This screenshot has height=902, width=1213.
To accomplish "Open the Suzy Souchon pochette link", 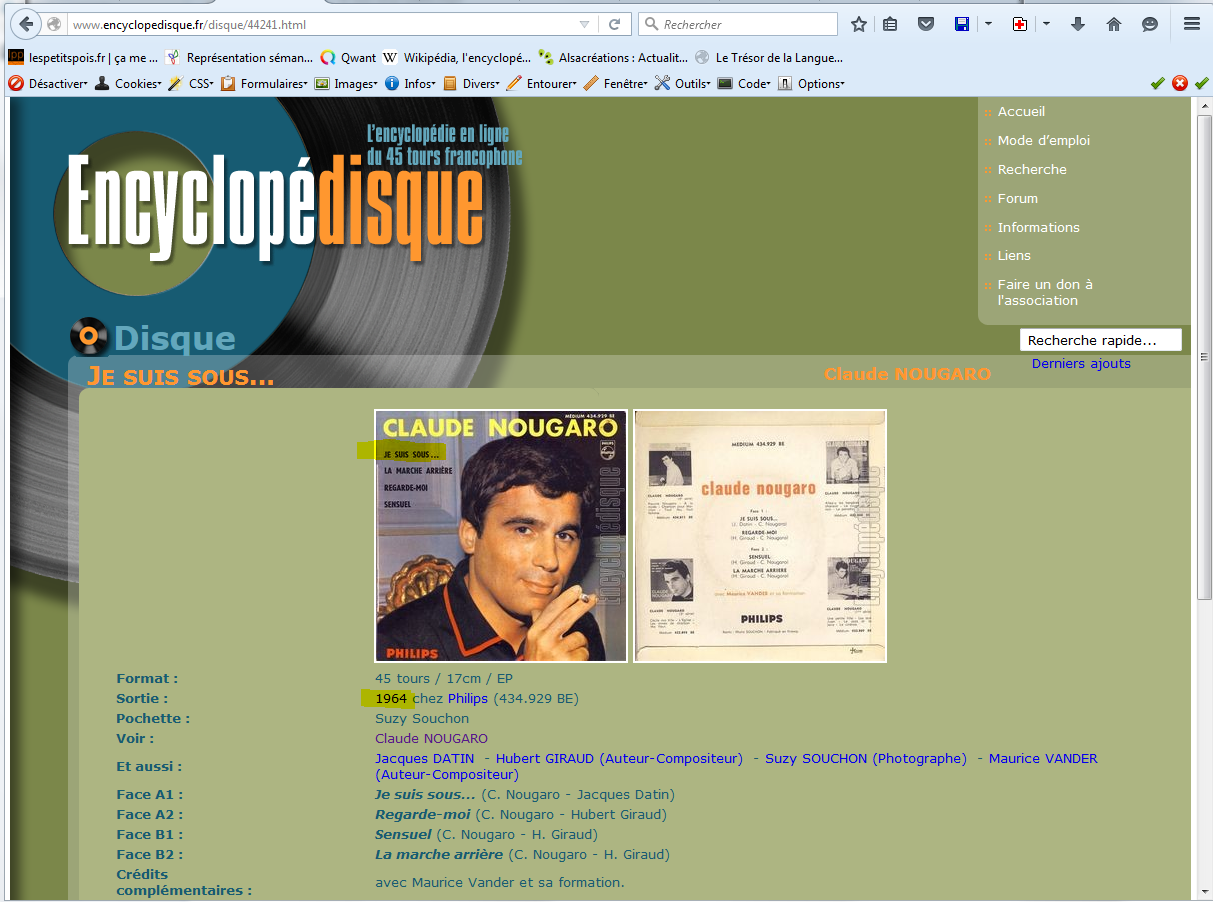I will pyautogui.click(x=422, y=719).
